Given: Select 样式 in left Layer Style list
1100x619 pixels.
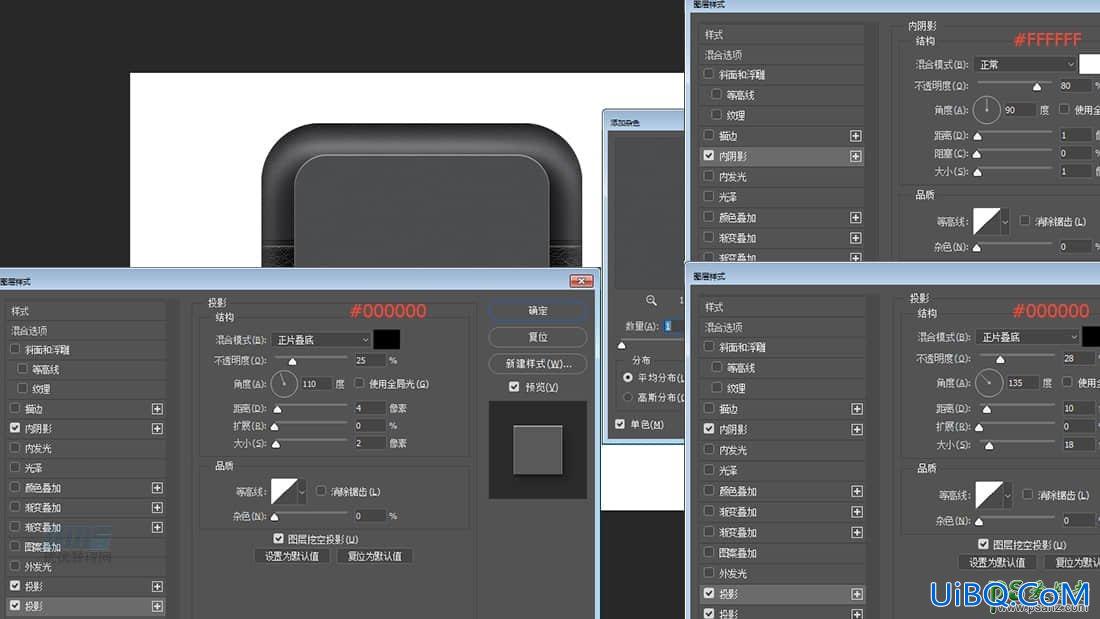Looking at the screenshot, I should pos(86,311).
